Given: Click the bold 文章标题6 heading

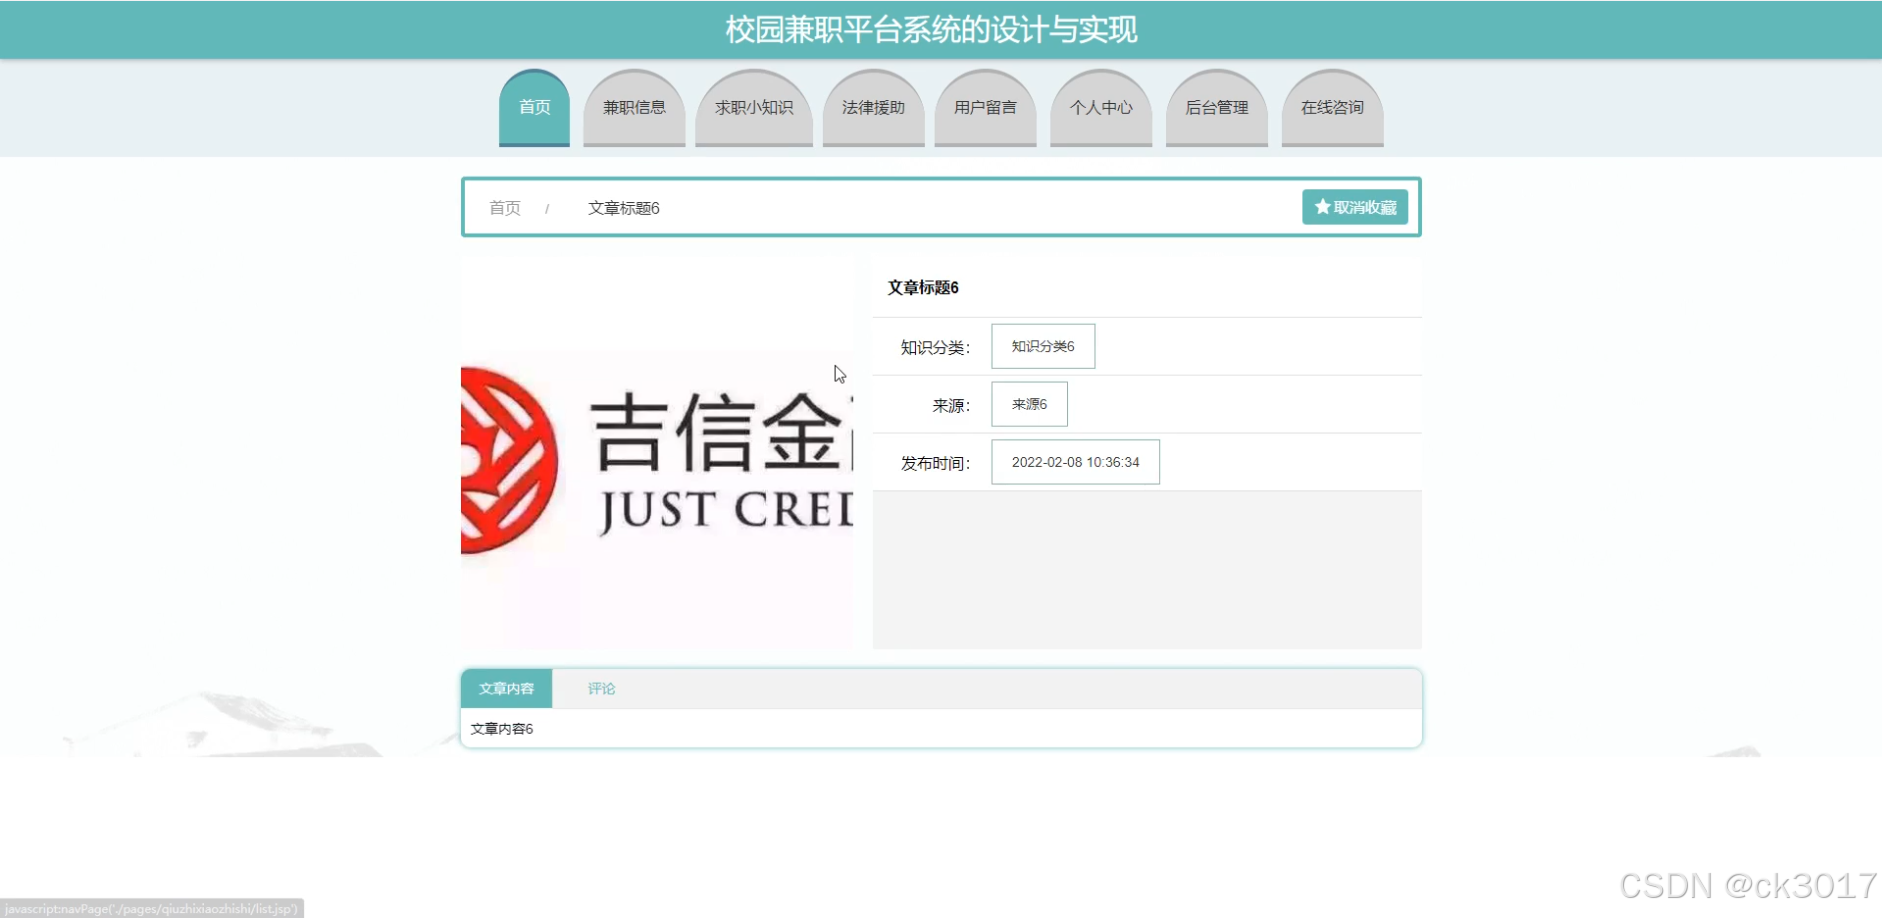Looking at the screenshot, I should (x=923, y=288).
